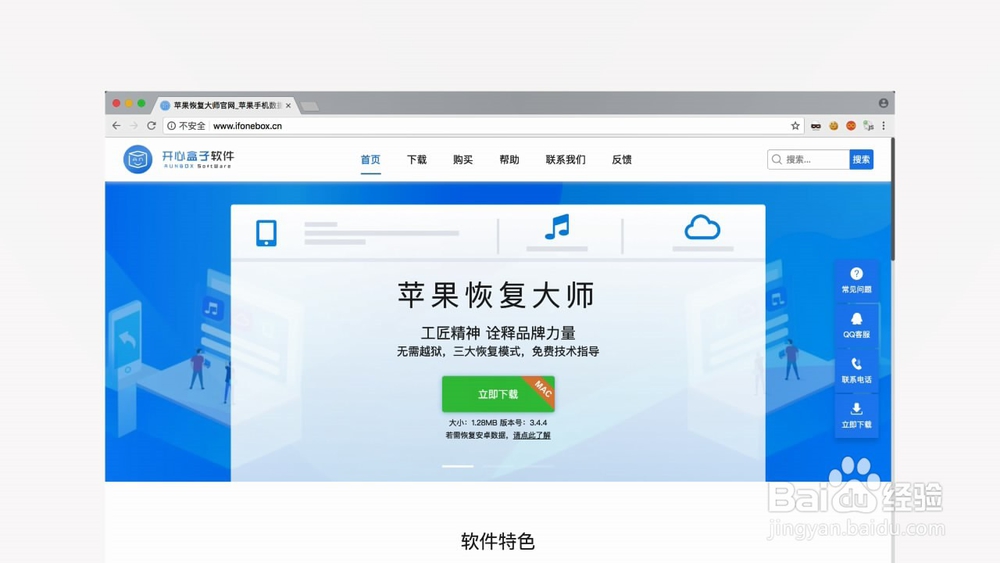Open the Chrome profile avatar icon
The image size is (1000, 563).
click(x=883, y=103)
